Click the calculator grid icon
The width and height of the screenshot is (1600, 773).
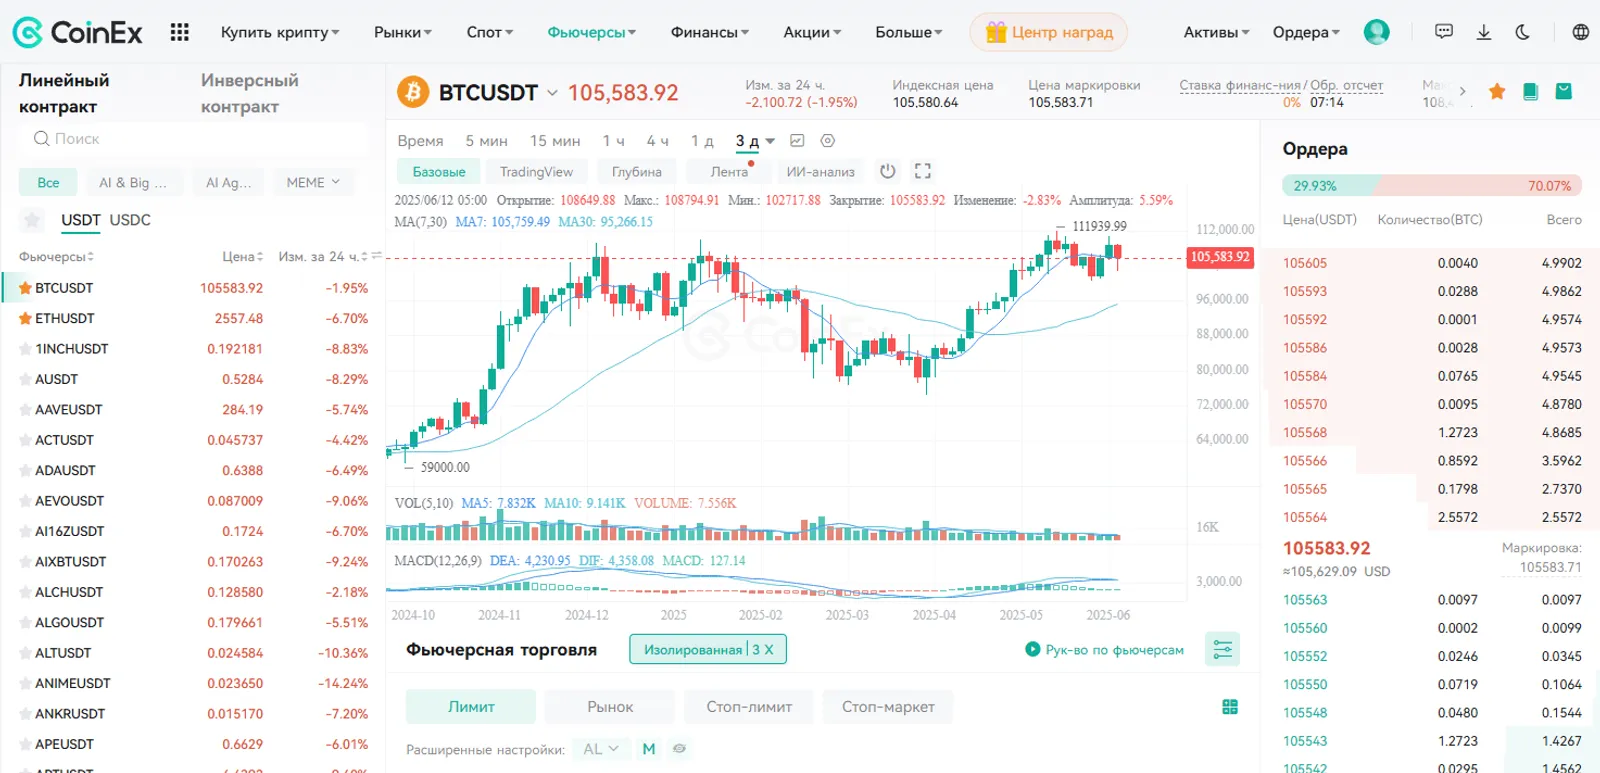(1230, 707)
